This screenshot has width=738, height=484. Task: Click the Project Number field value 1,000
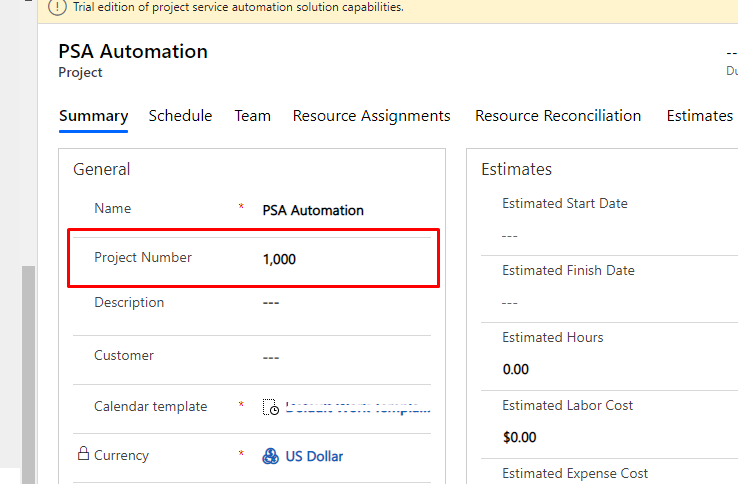tap(279, 259)
